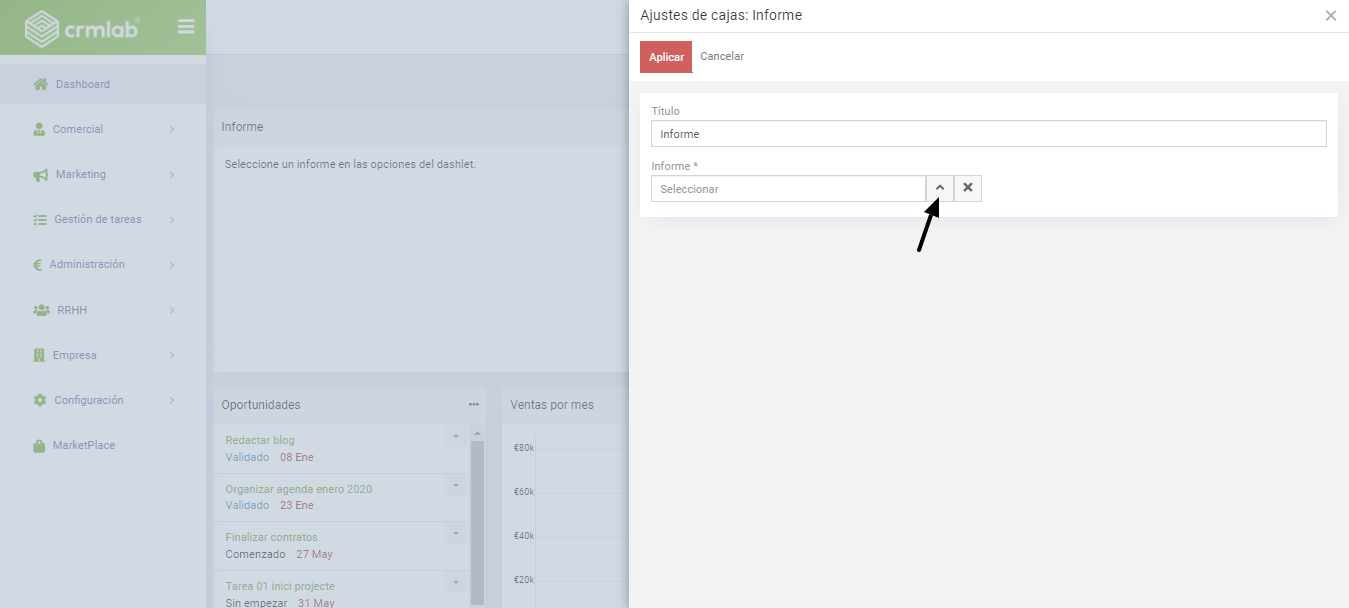Viewport: 1349px width, 608px height.
Task: Open the Informe selector arrow button
Action: tap(940, 188)
